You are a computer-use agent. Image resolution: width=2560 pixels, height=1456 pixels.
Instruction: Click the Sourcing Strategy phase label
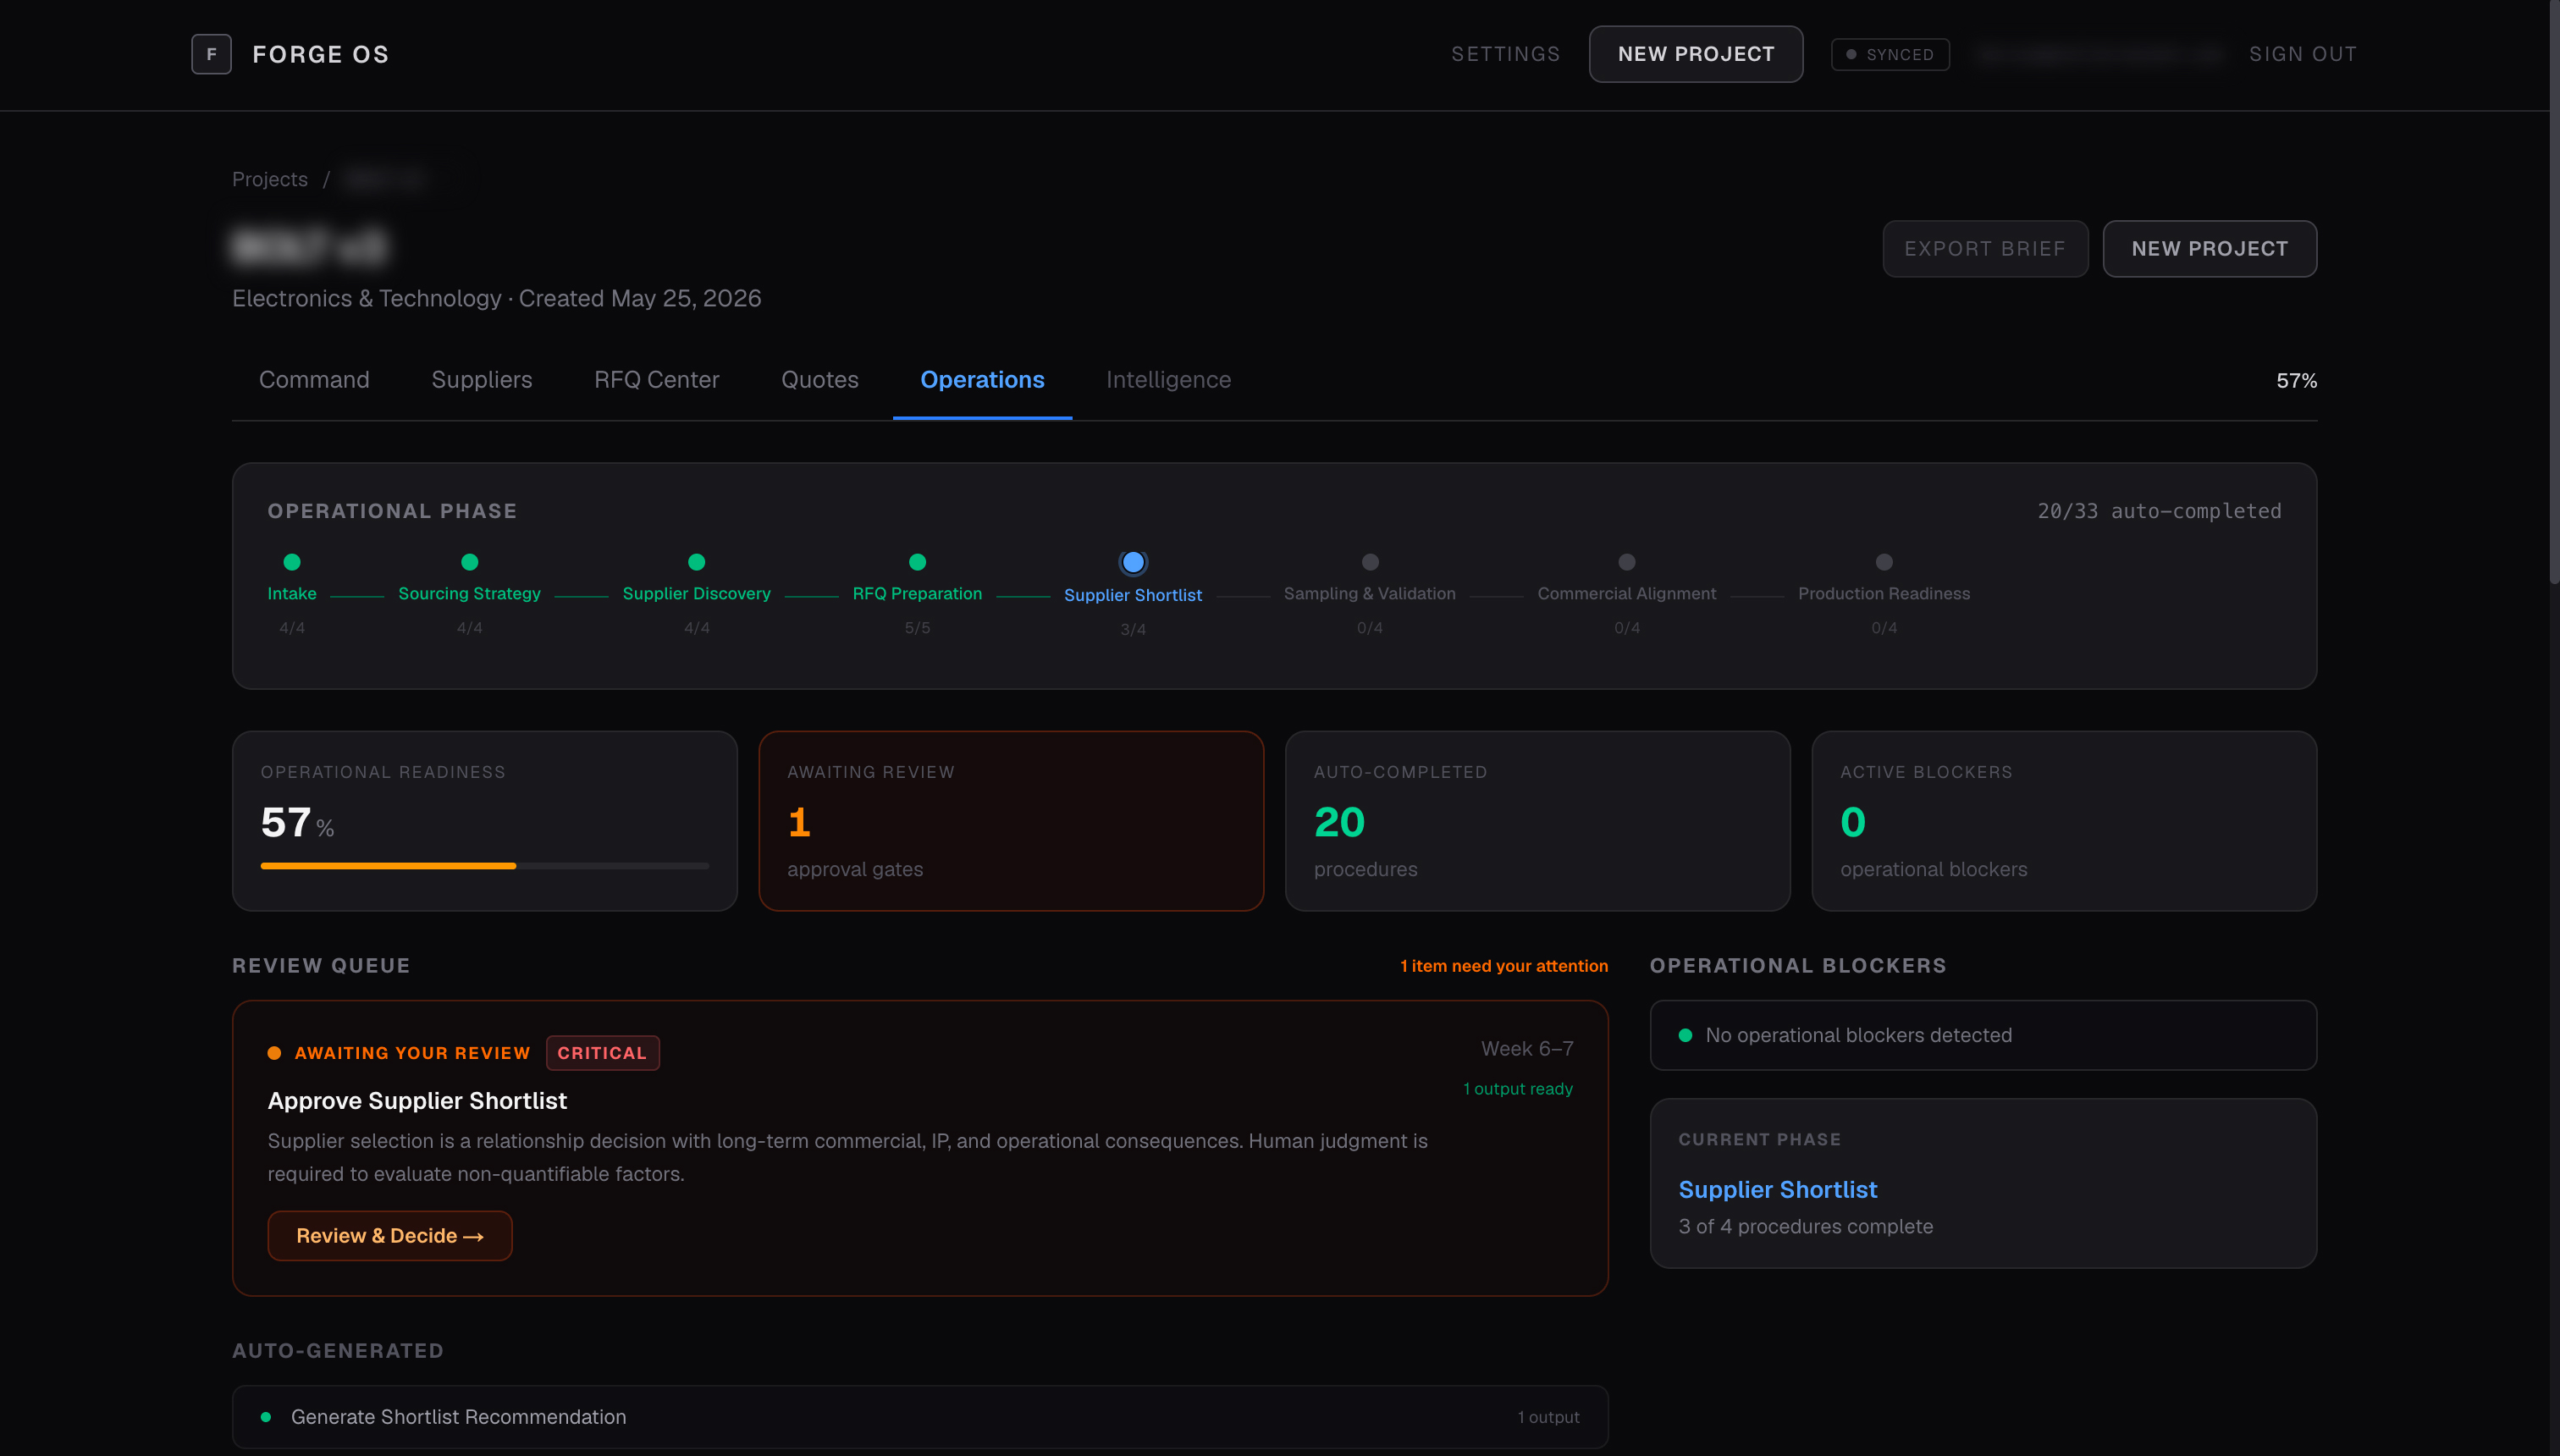(x=470, y=594)
